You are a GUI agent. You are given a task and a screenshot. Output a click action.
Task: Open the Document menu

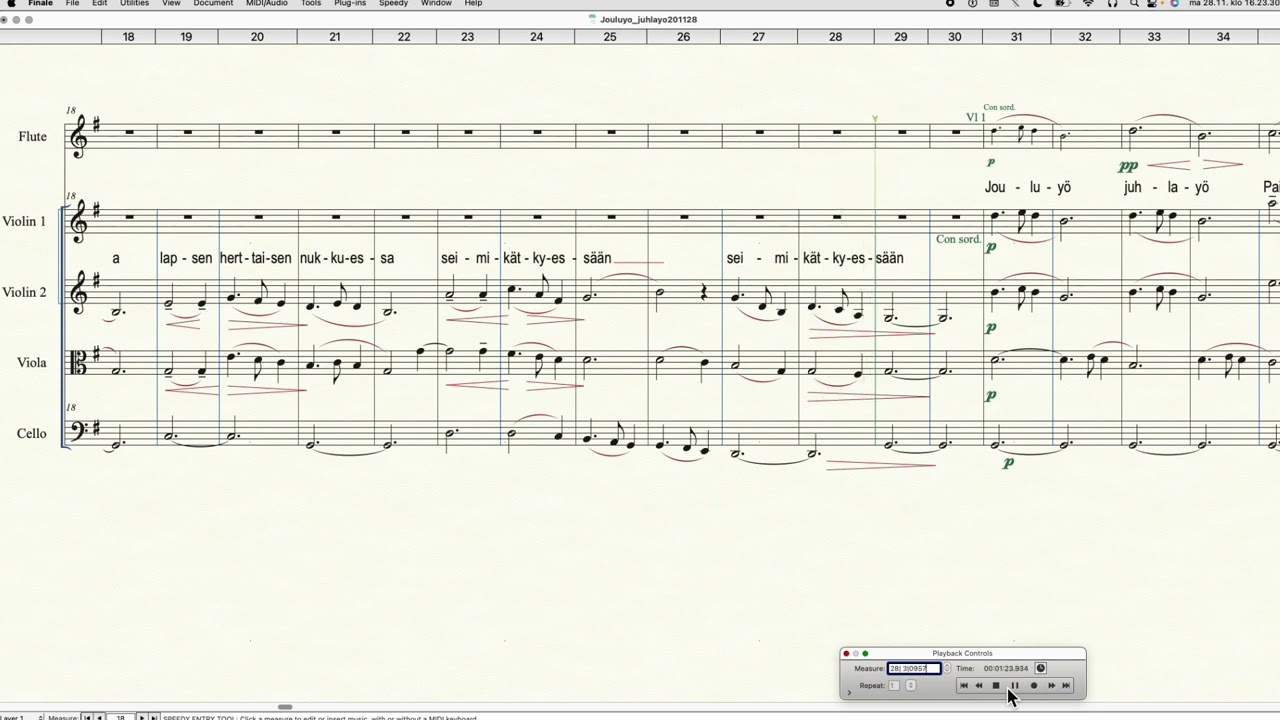click(213, 4)
